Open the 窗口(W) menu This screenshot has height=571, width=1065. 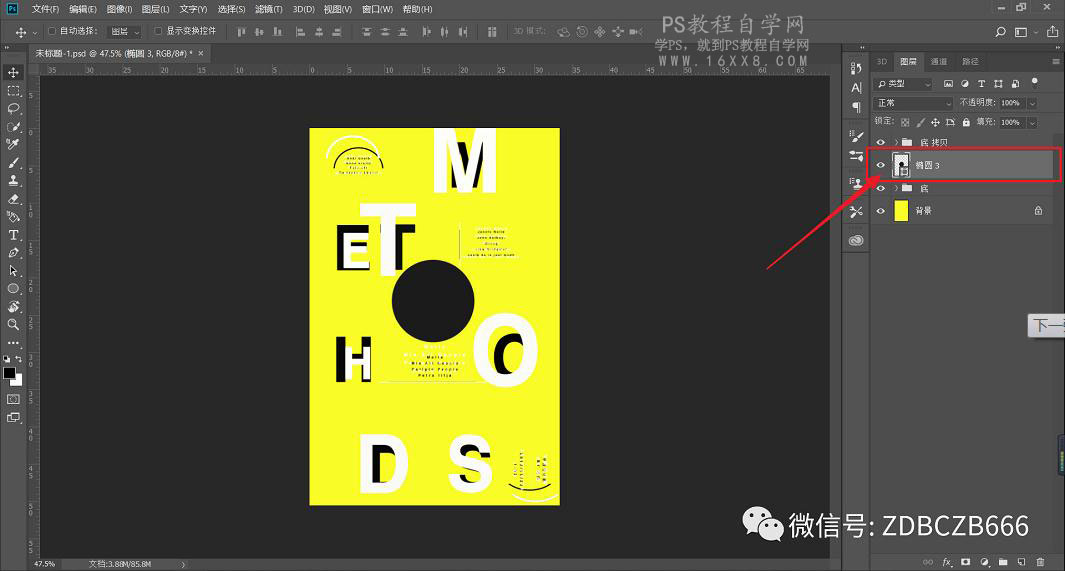[x=377, y=10]
